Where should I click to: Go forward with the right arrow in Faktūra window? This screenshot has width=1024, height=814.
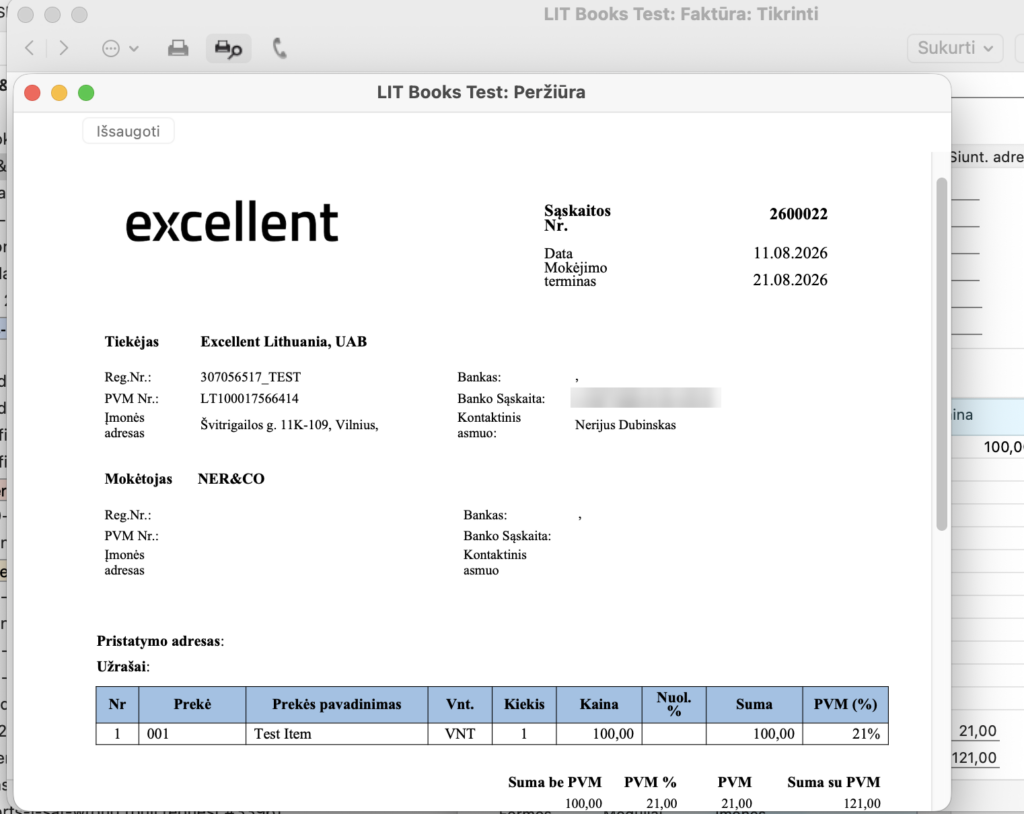(63, 48)
